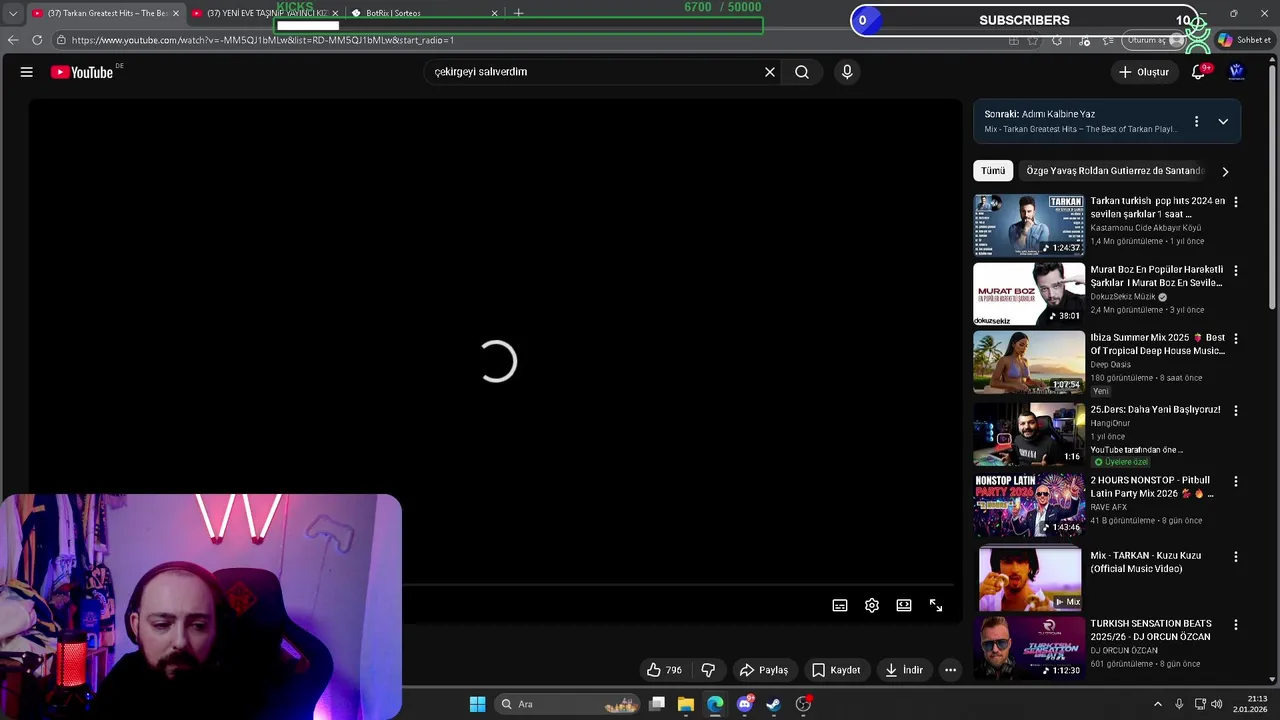Go to YouTube home via logo
Viewport: 1280px width, 720px height.
[x=82, y=72]
